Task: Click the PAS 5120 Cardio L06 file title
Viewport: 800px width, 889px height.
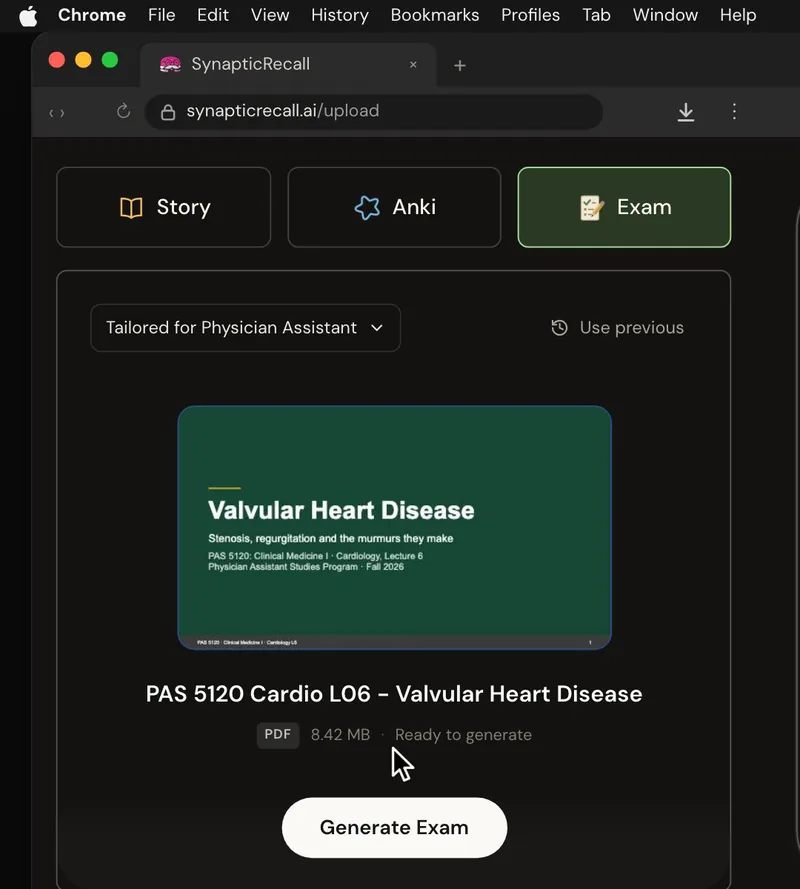Action: 394,694
